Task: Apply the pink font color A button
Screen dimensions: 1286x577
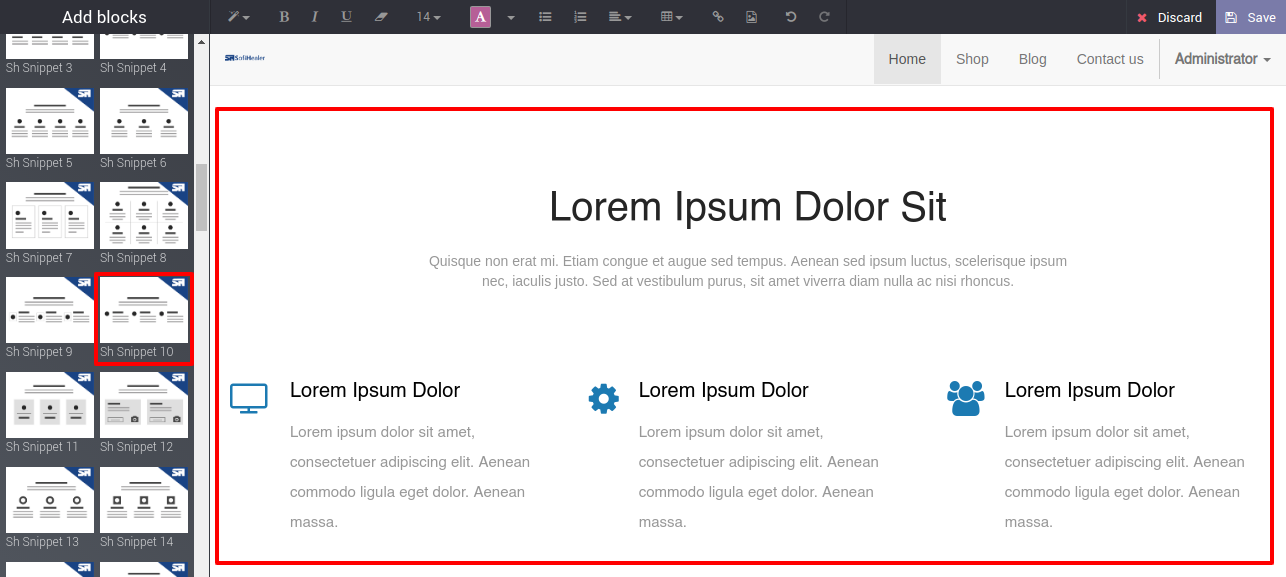Action: [x=481, y=17]
